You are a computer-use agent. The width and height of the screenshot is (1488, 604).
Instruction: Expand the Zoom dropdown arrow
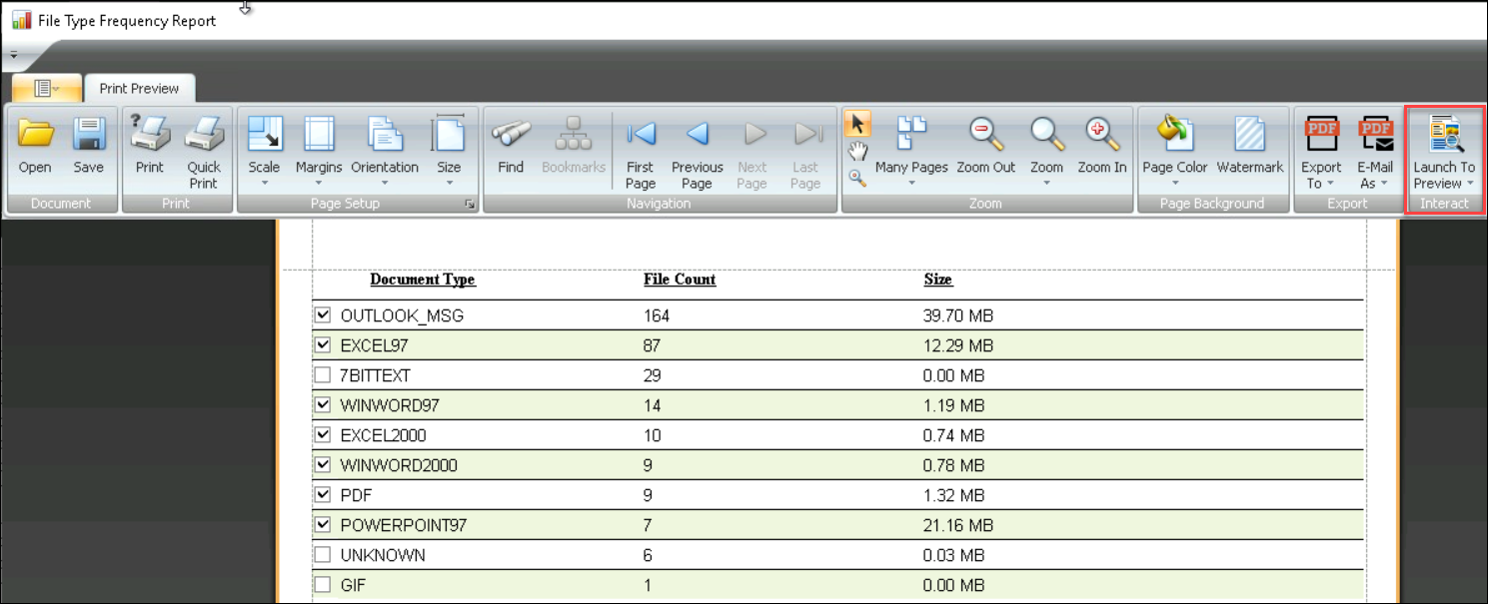tap(1047, 184)
